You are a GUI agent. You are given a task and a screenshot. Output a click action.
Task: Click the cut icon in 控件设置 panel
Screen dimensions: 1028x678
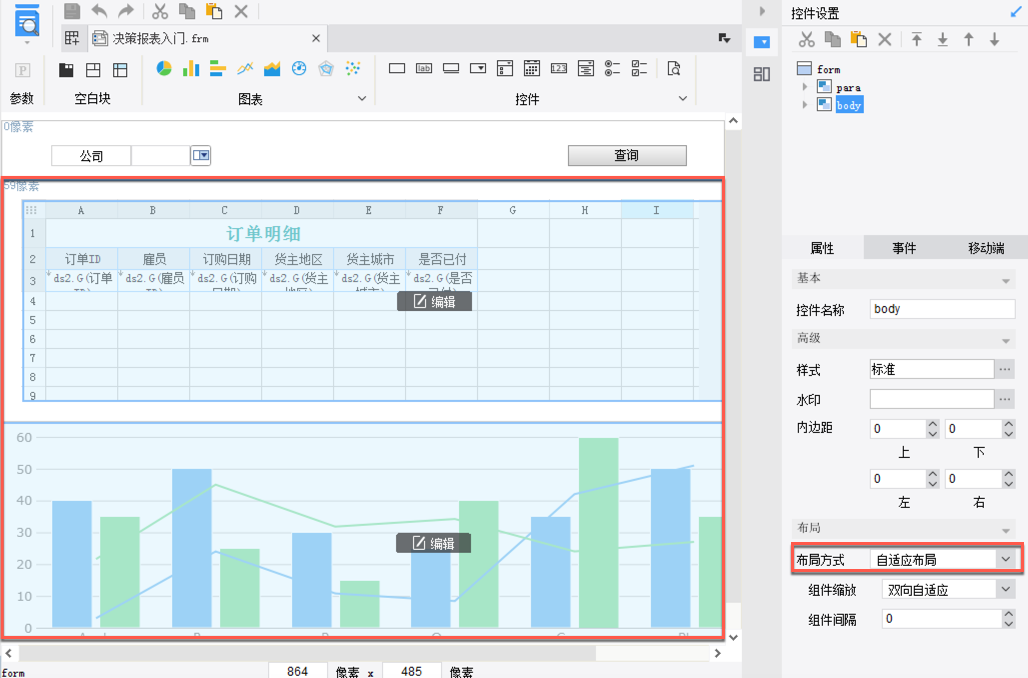pyautogui.click(x=806, y=39)
